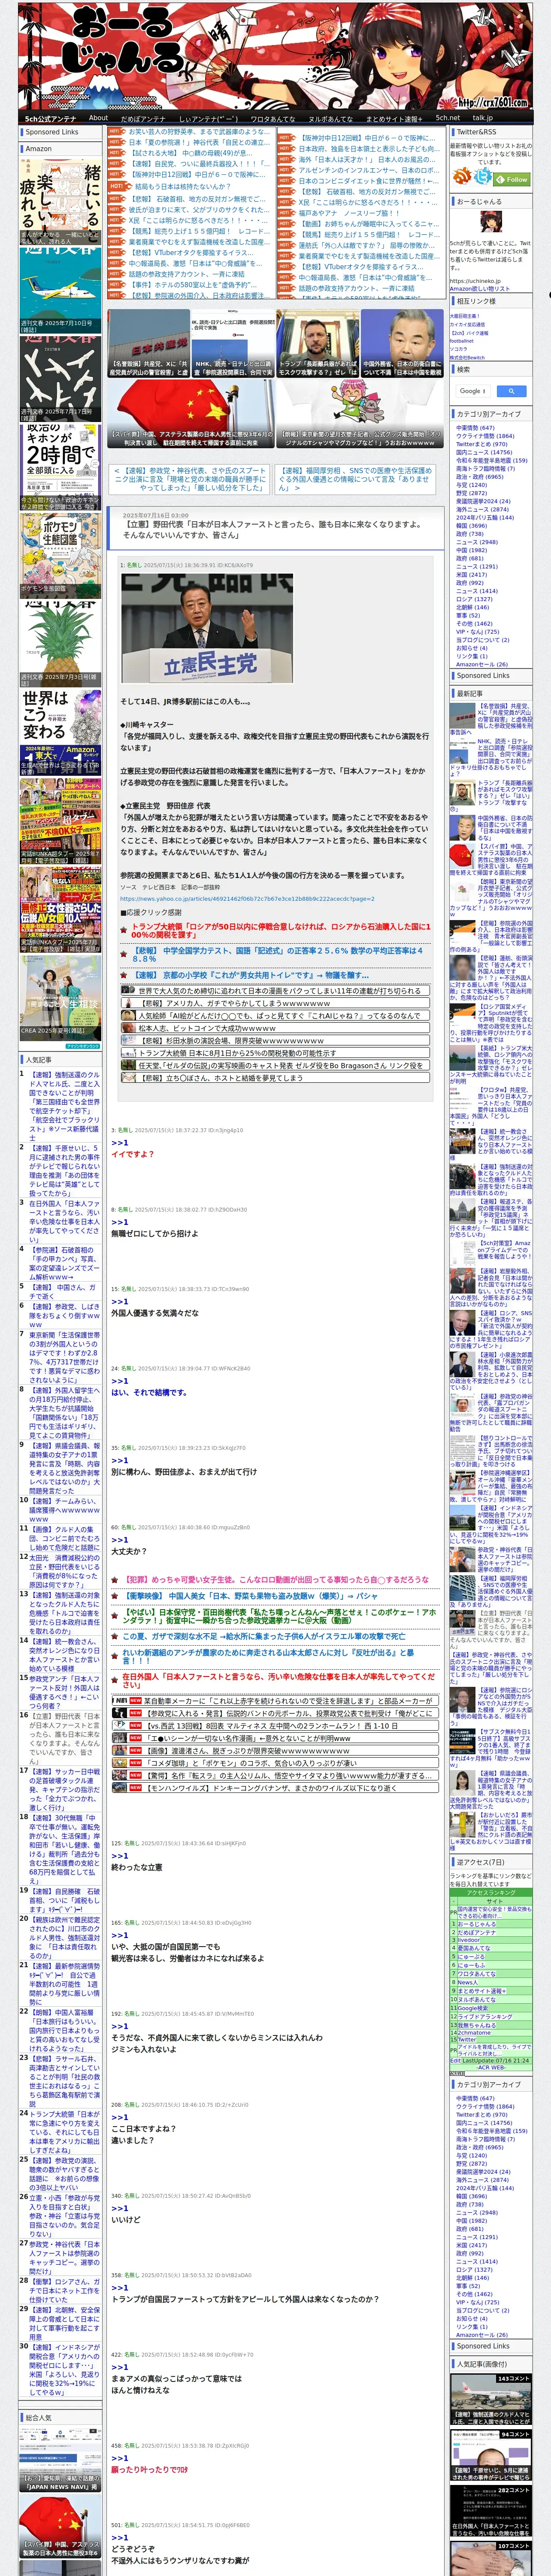Screen dimensions: 551x2576
Task: Open 株式会社Bewitch in mutual links
Action: tap(467, 357)
